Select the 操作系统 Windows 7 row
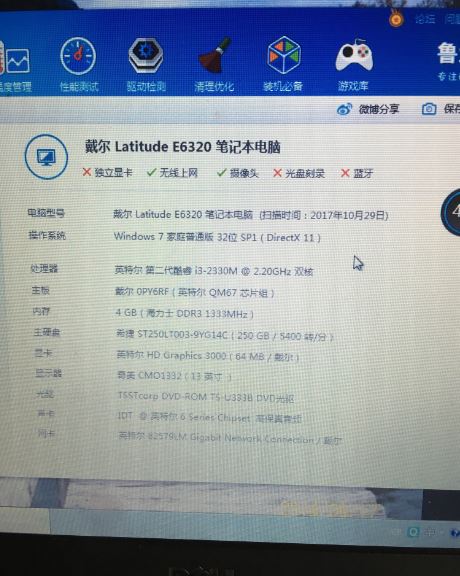This screenshot has height=576, width=460. click(174, 236)
